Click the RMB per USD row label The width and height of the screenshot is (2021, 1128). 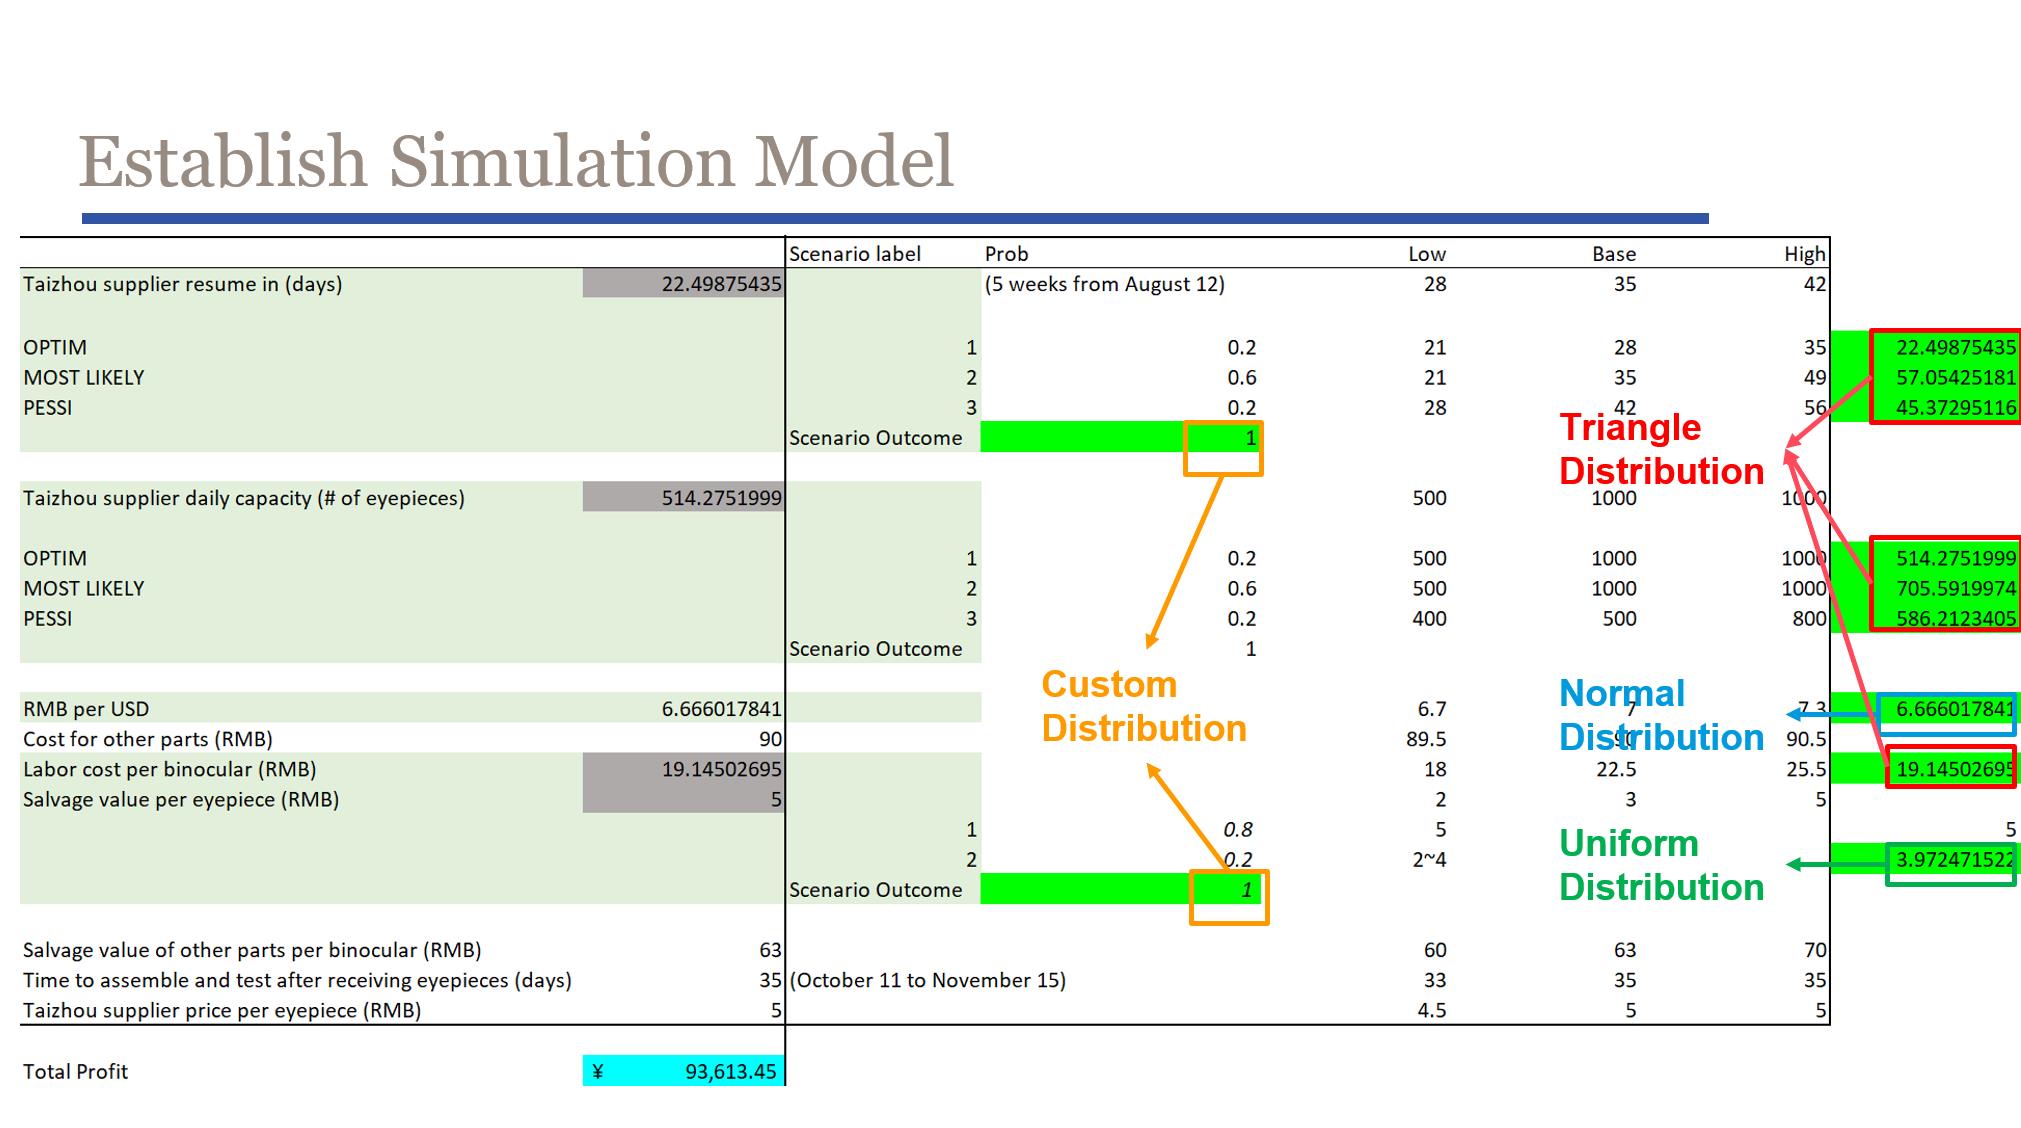point(86,709)
